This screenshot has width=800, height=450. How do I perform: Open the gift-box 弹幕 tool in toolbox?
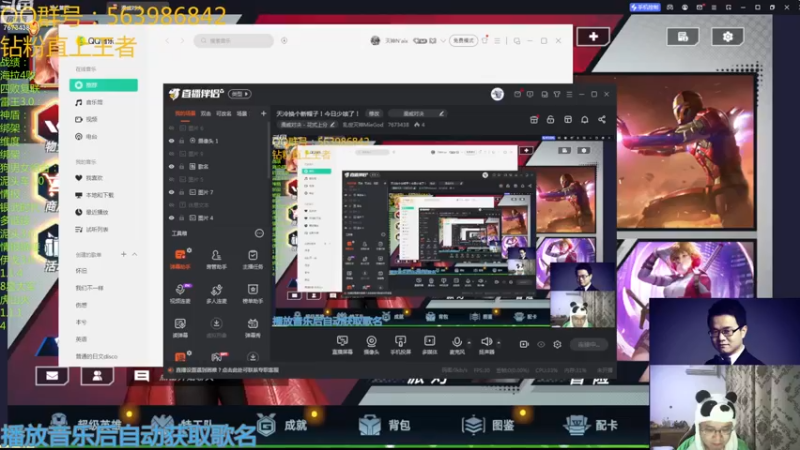253,328
